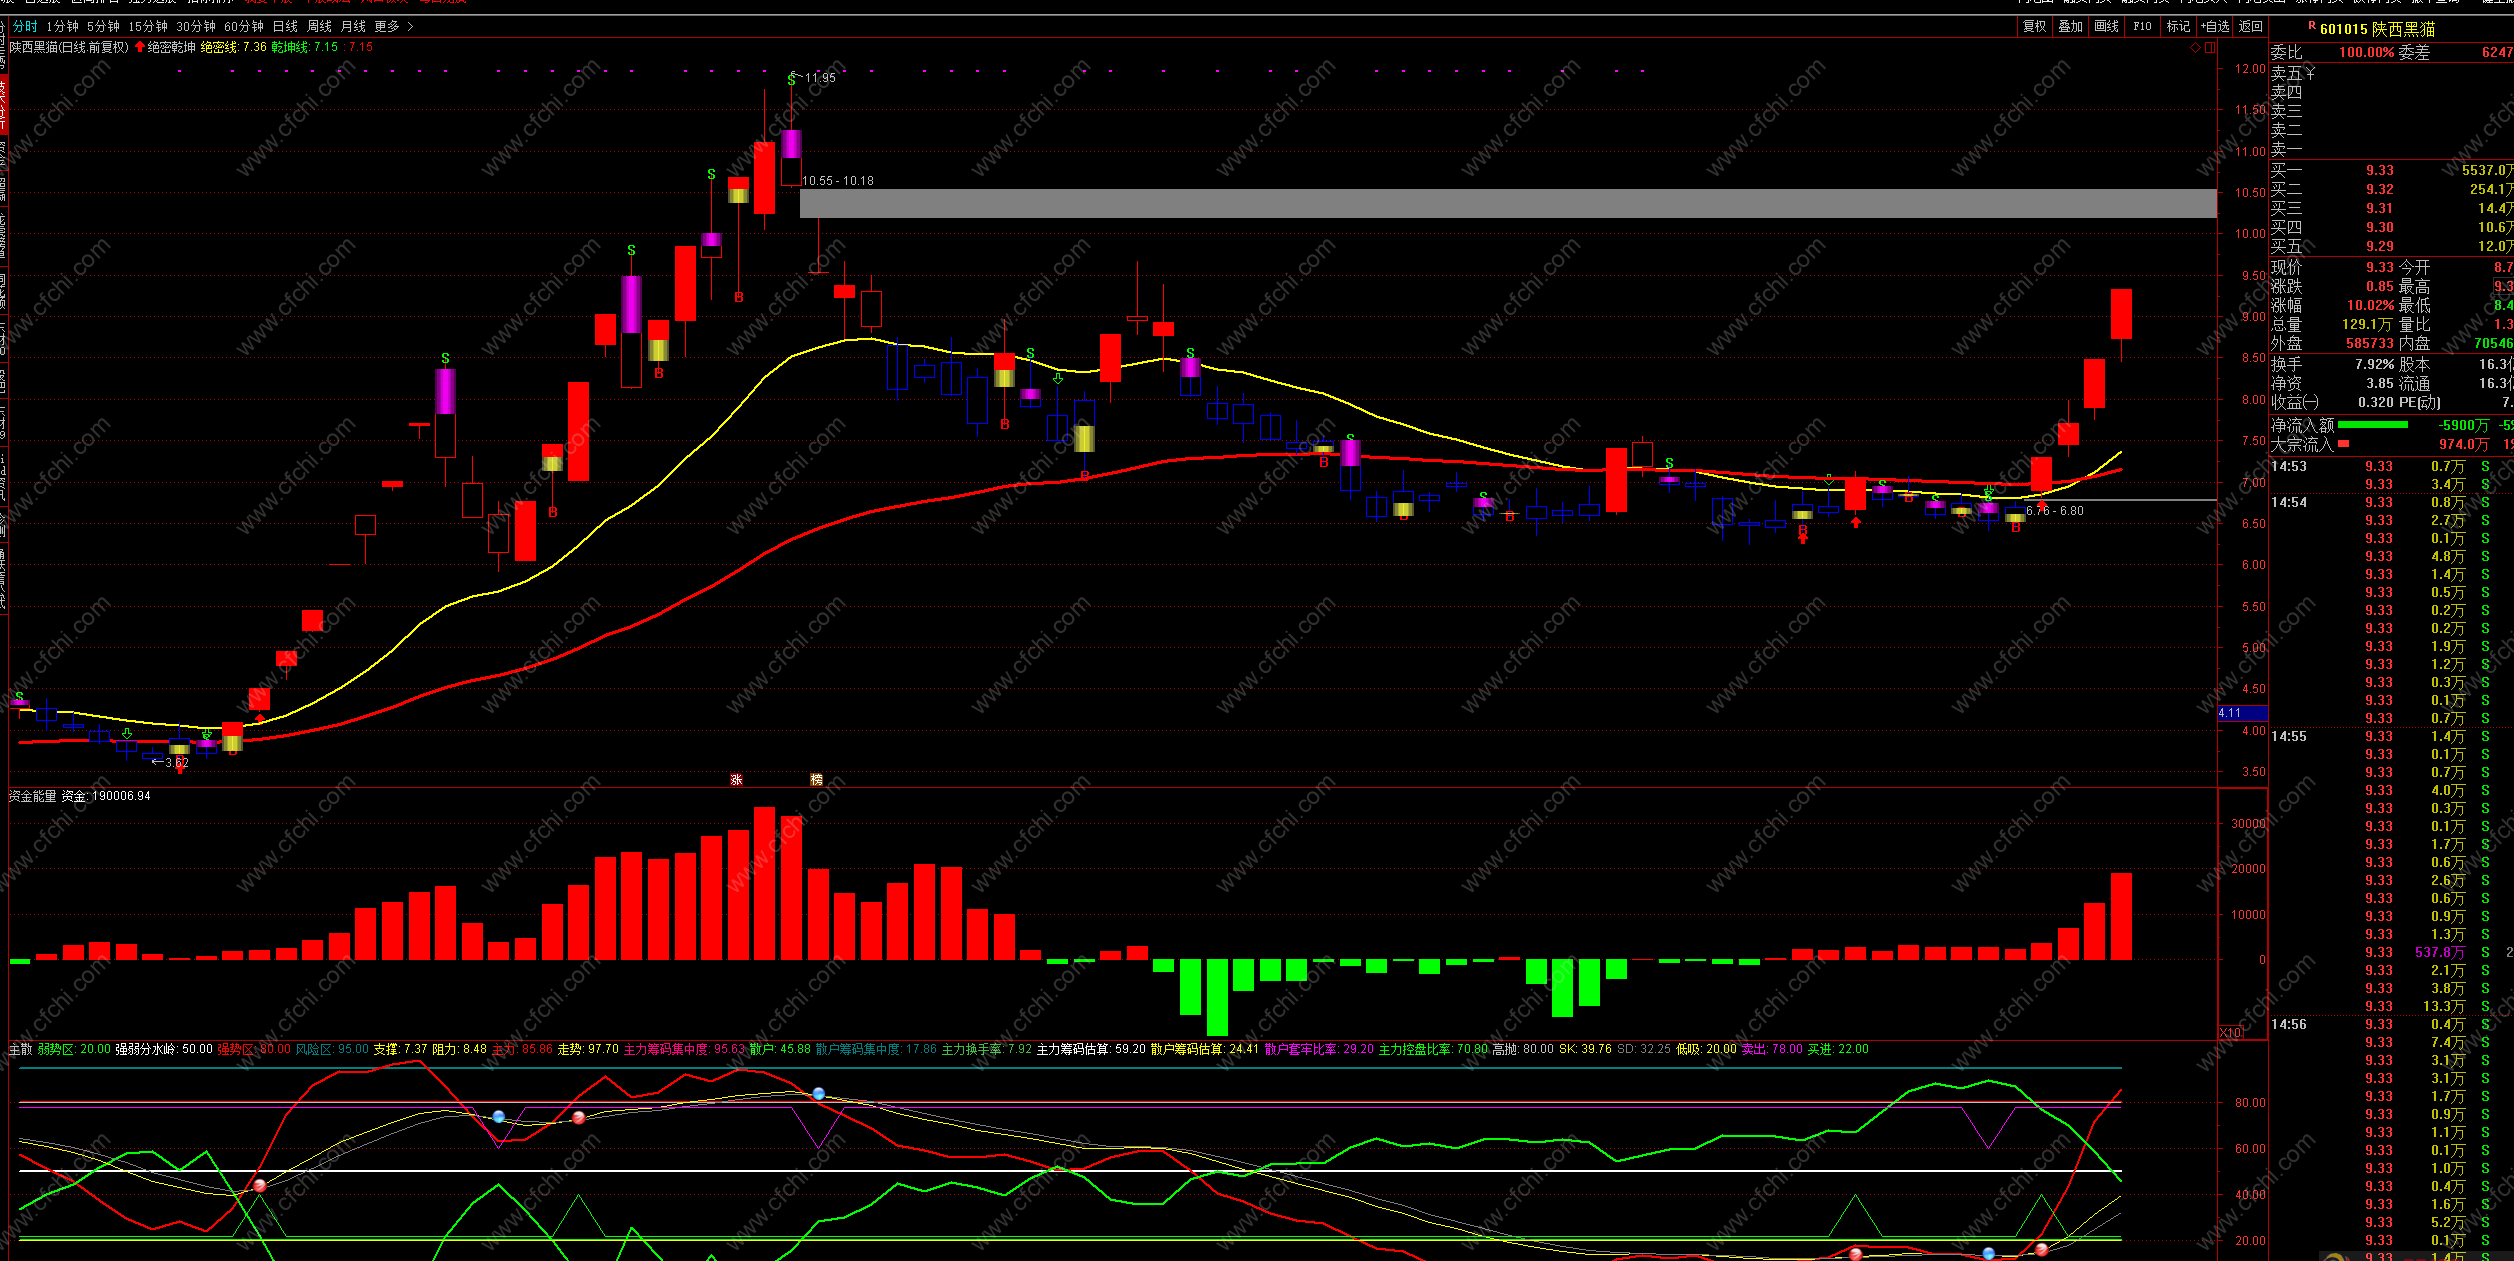Expand the chevron after 更多
This screenshot has width=2514, height=1261.
pos(410,27)
